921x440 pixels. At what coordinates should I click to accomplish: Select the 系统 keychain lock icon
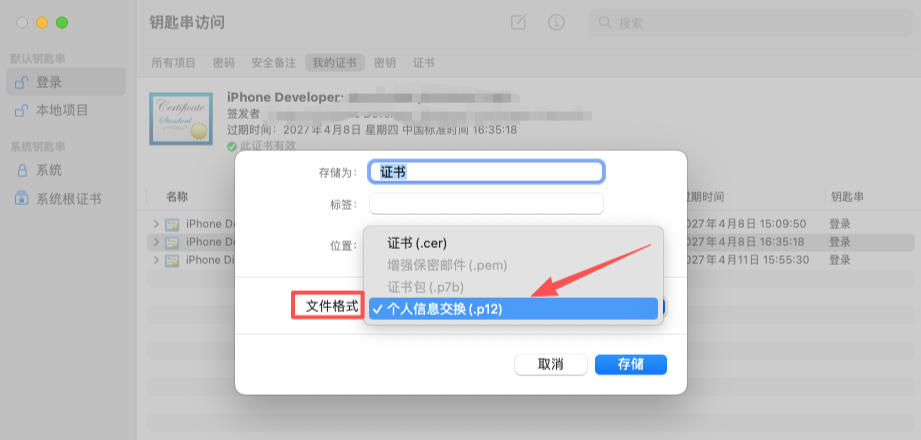22,170
